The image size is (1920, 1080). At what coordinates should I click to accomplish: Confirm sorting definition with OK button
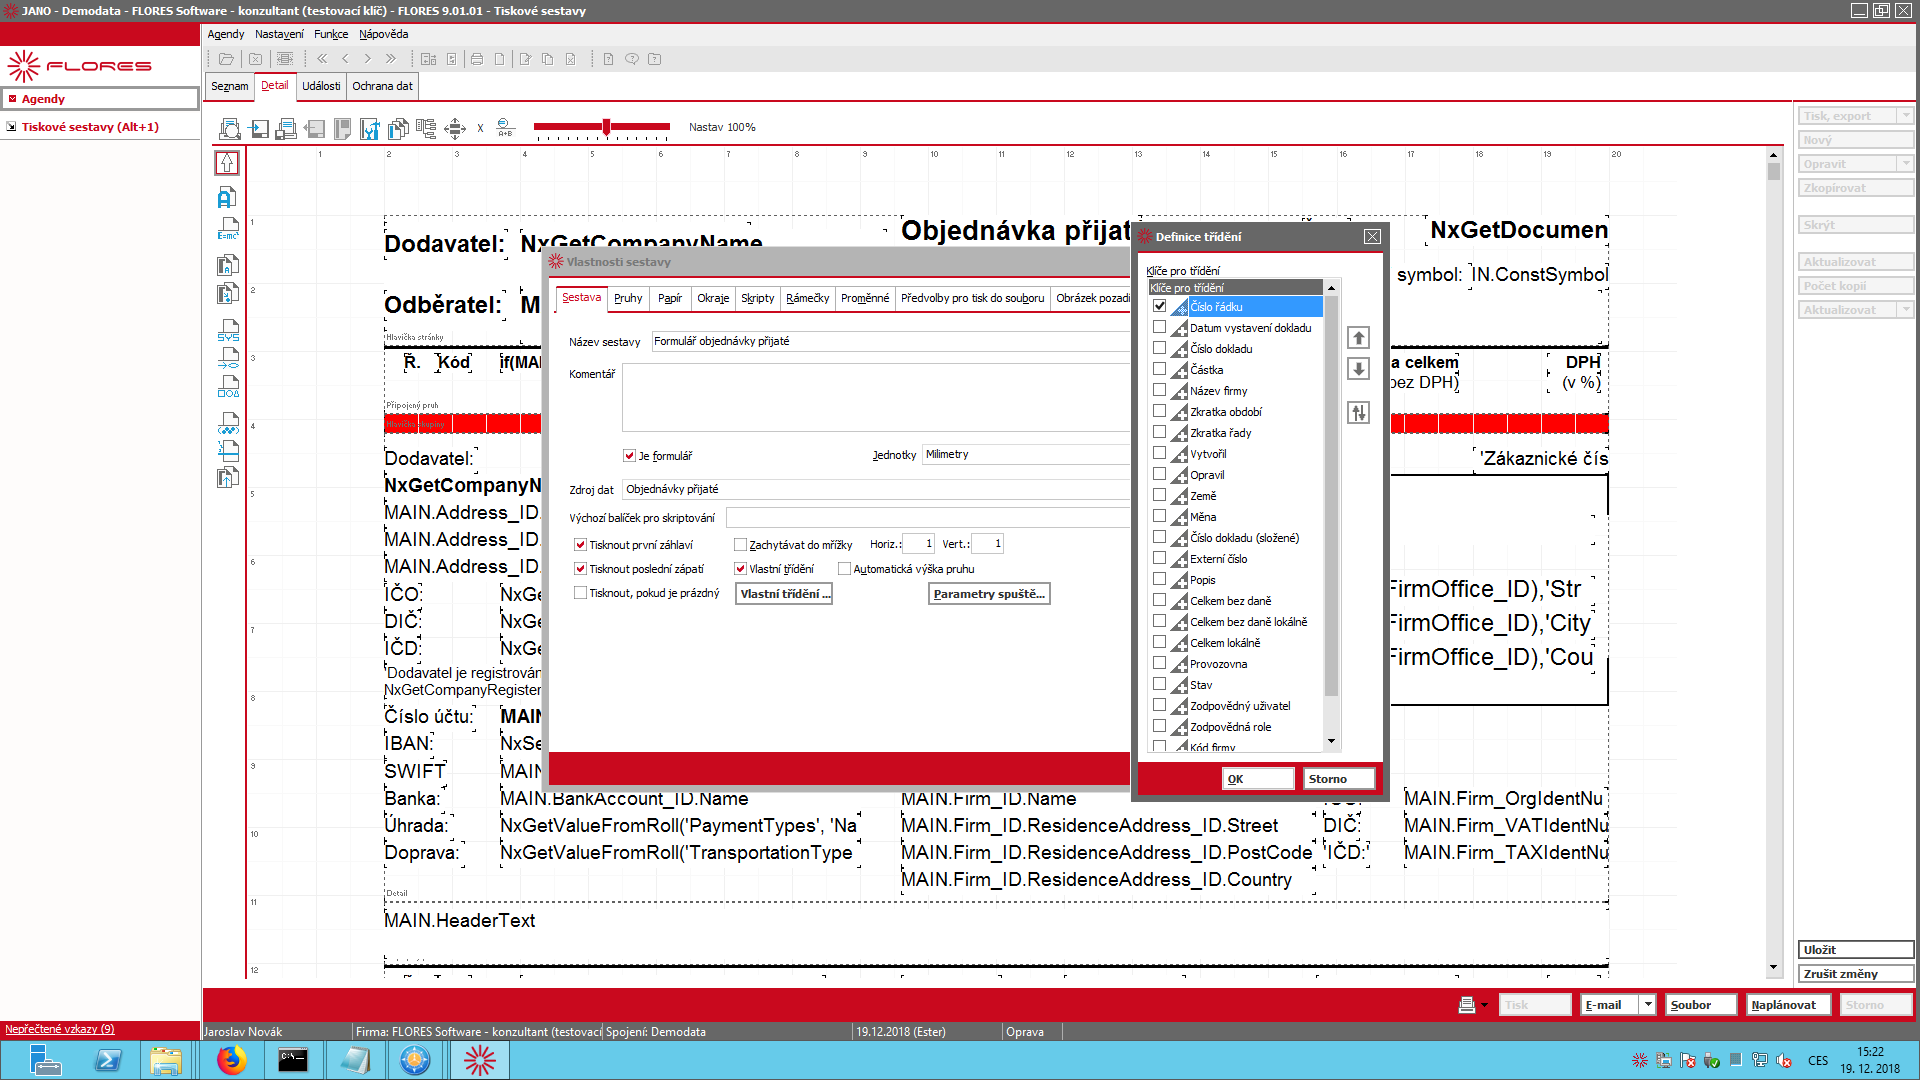point(1258,779)
